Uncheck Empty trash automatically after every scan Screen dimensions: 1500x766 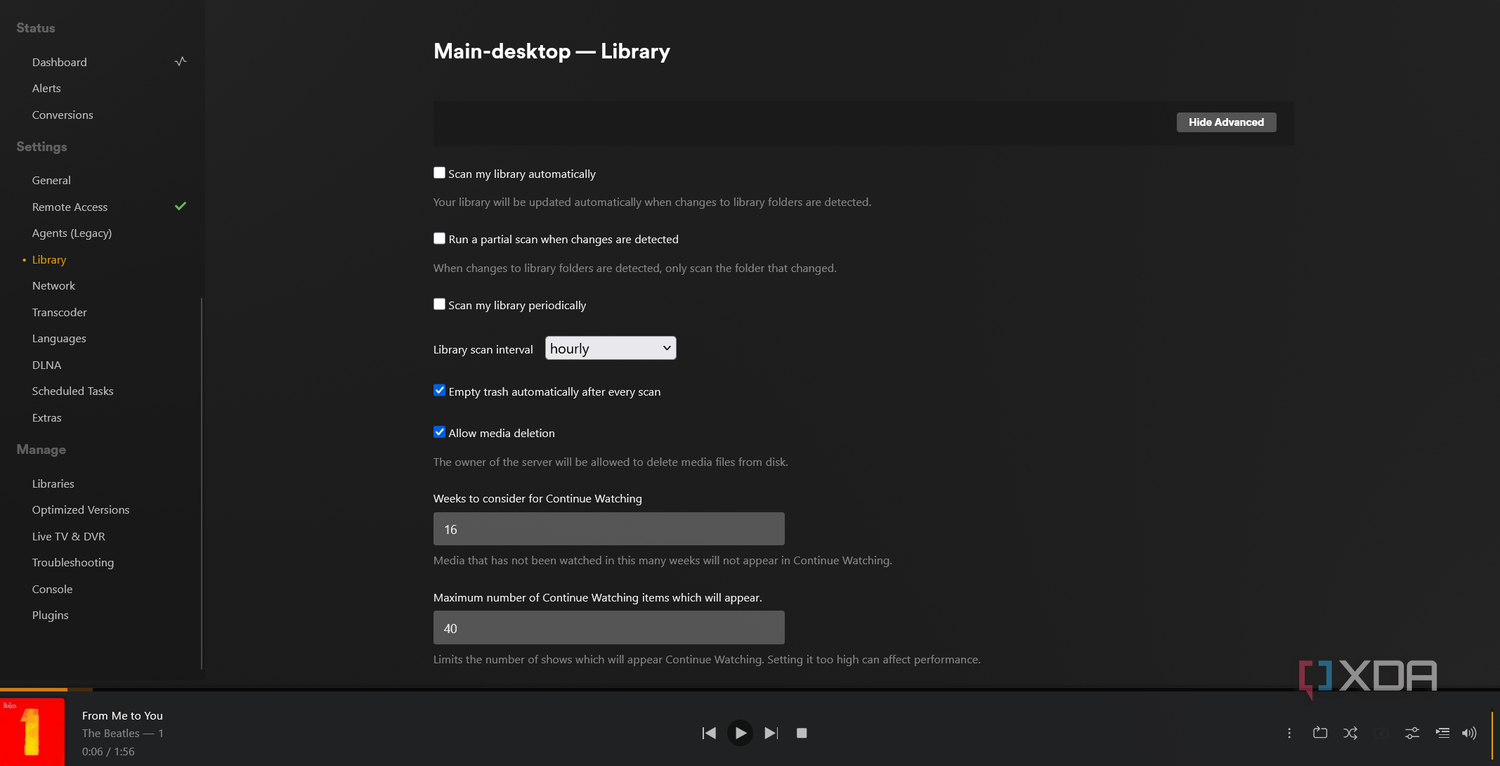click(x=439, y=391)
